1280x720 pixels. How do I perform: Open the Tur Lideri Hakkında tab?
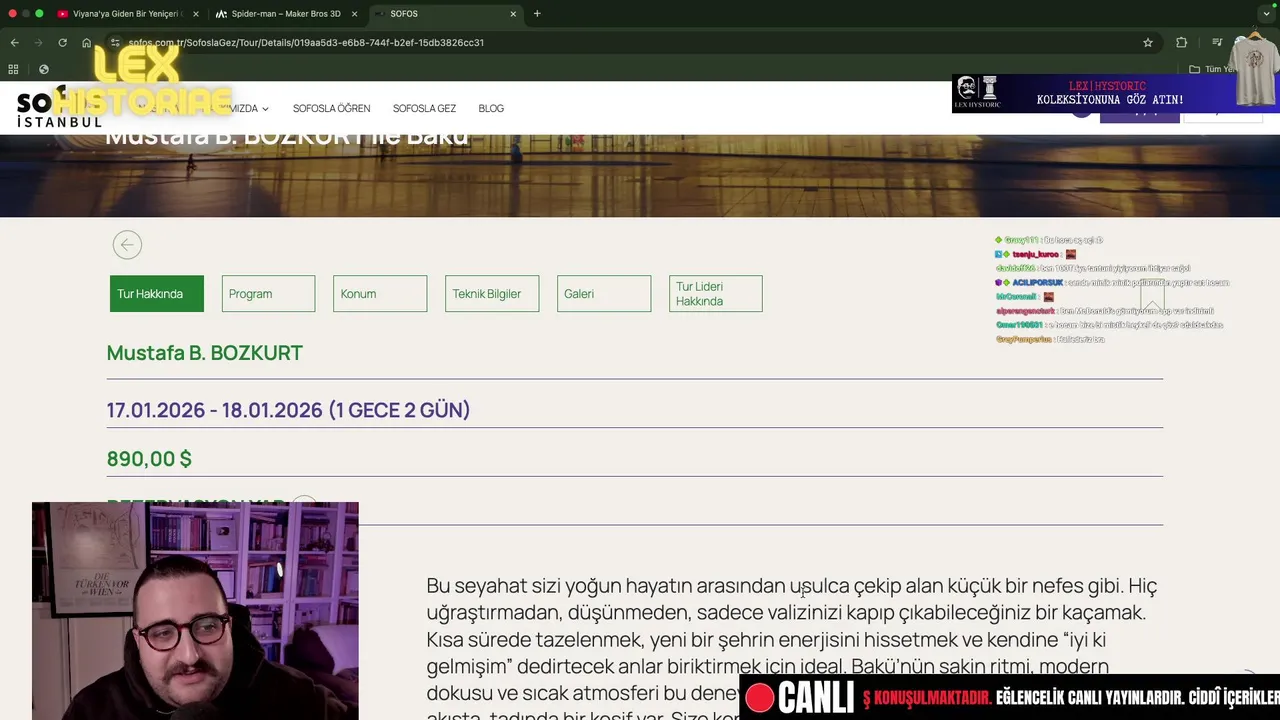point(716,294)
